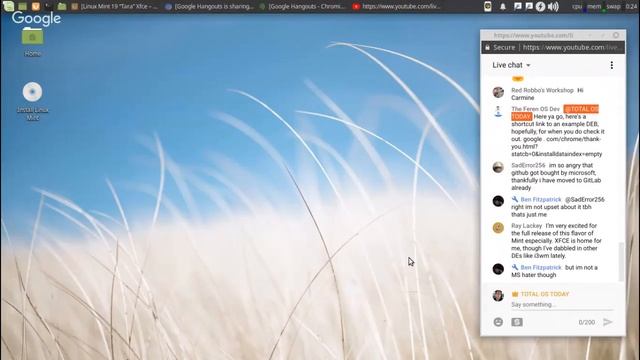Click Ben Fitzpatrick name on MS hater message
The image size is (640, 360).
click(541, 267)
